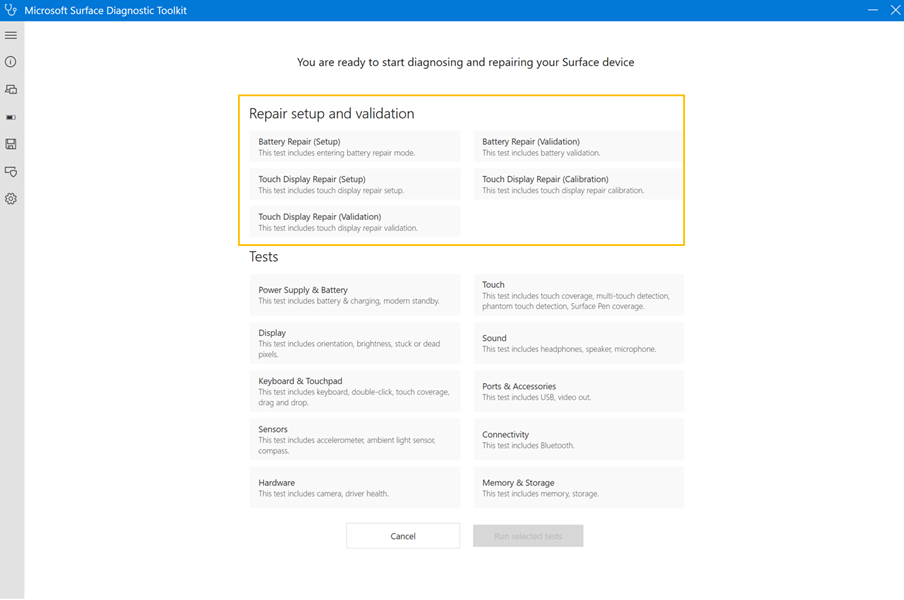Click the Cancel button
Screen dimensions: 904x600
point(402,535)
